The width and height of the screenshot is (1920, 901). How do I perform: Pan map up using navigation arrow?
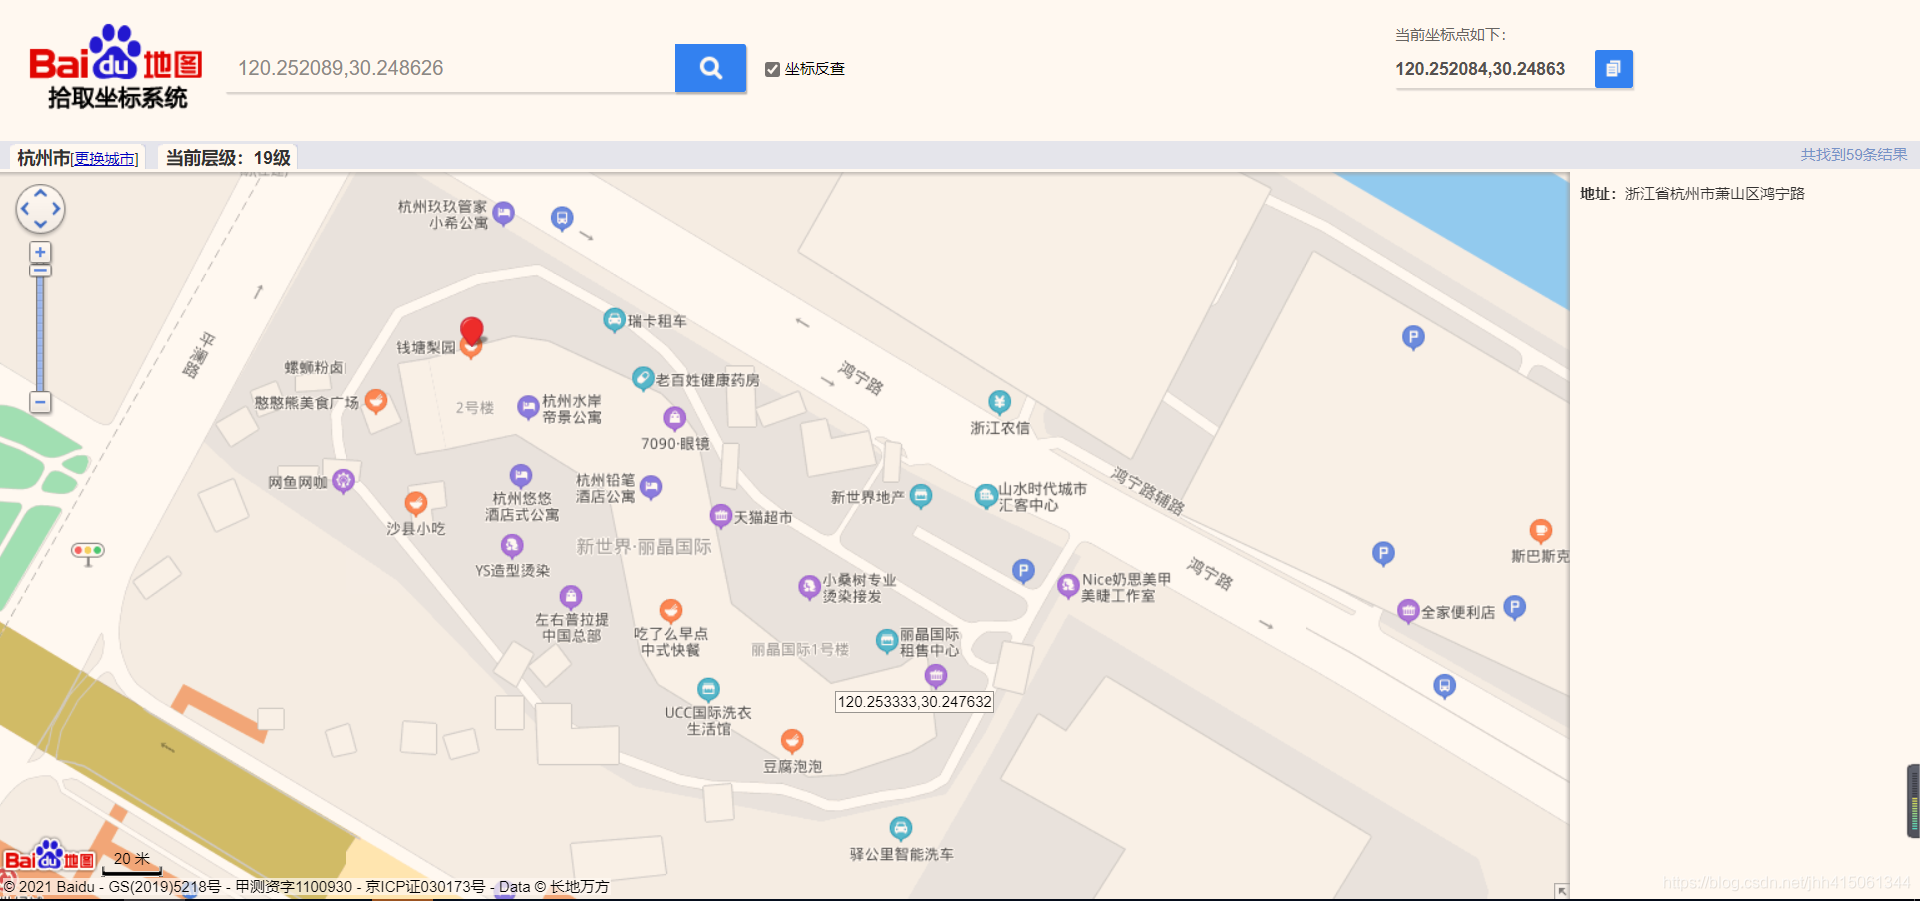[x=41, y=192]
